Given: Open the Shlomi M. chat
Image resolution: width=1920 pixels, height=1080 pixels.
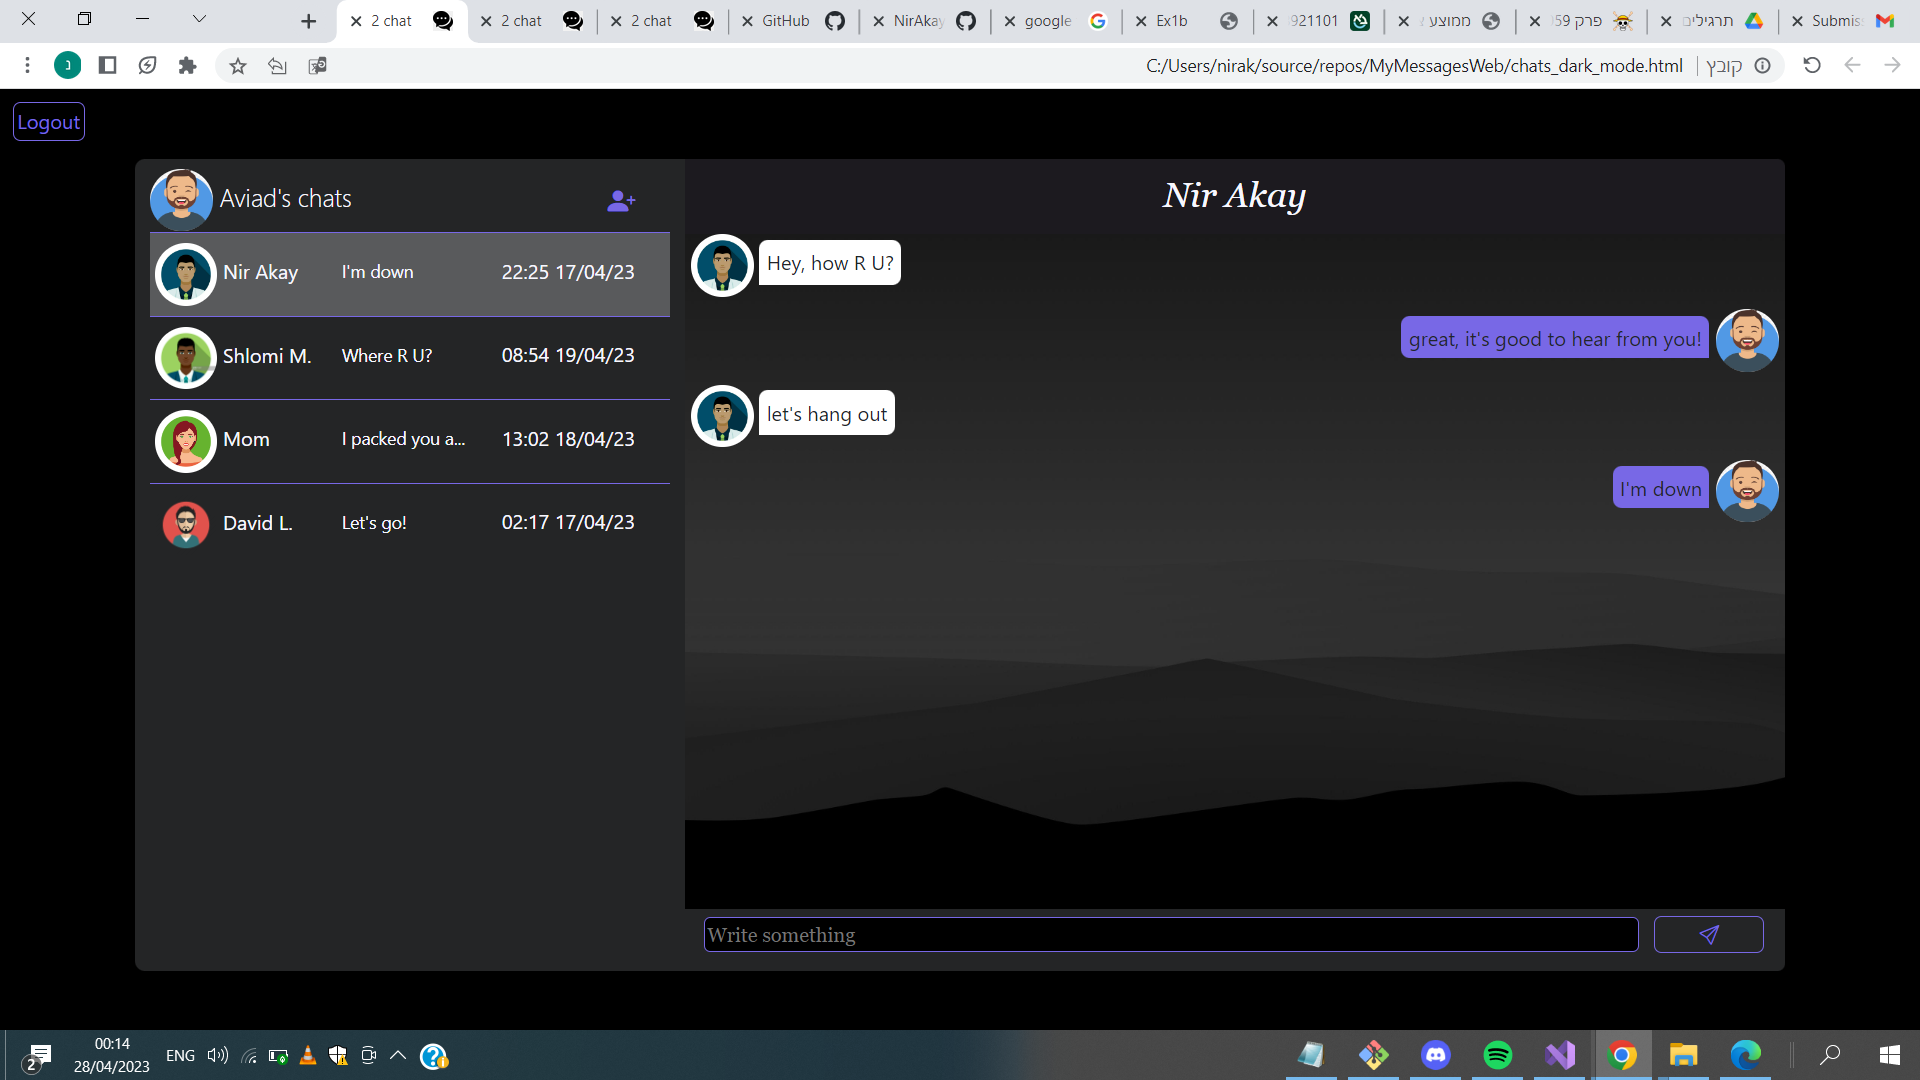Looking at the screenshot, I should point(409,357).
